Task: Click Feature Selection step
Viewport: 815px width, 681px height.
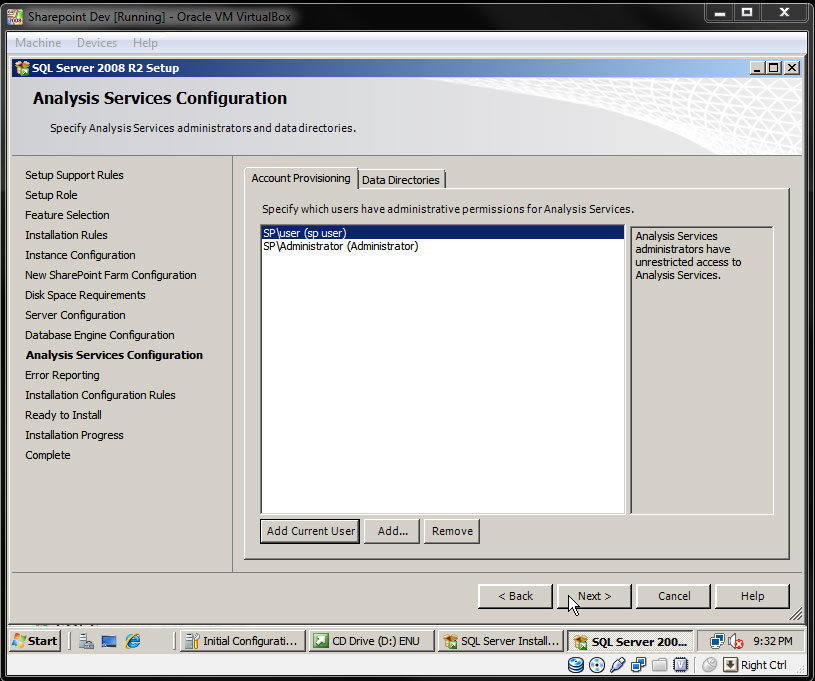Action: coord(68,215)
